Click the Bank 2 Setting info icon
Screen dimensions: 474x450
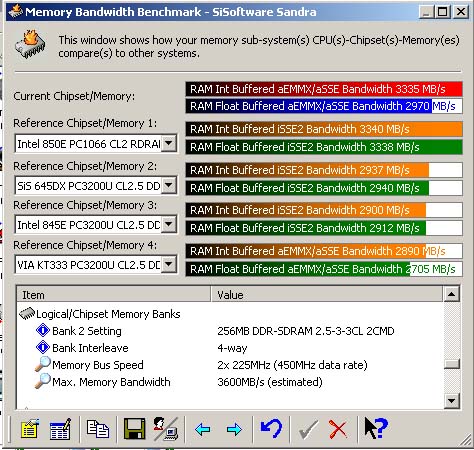coord(43,331)
